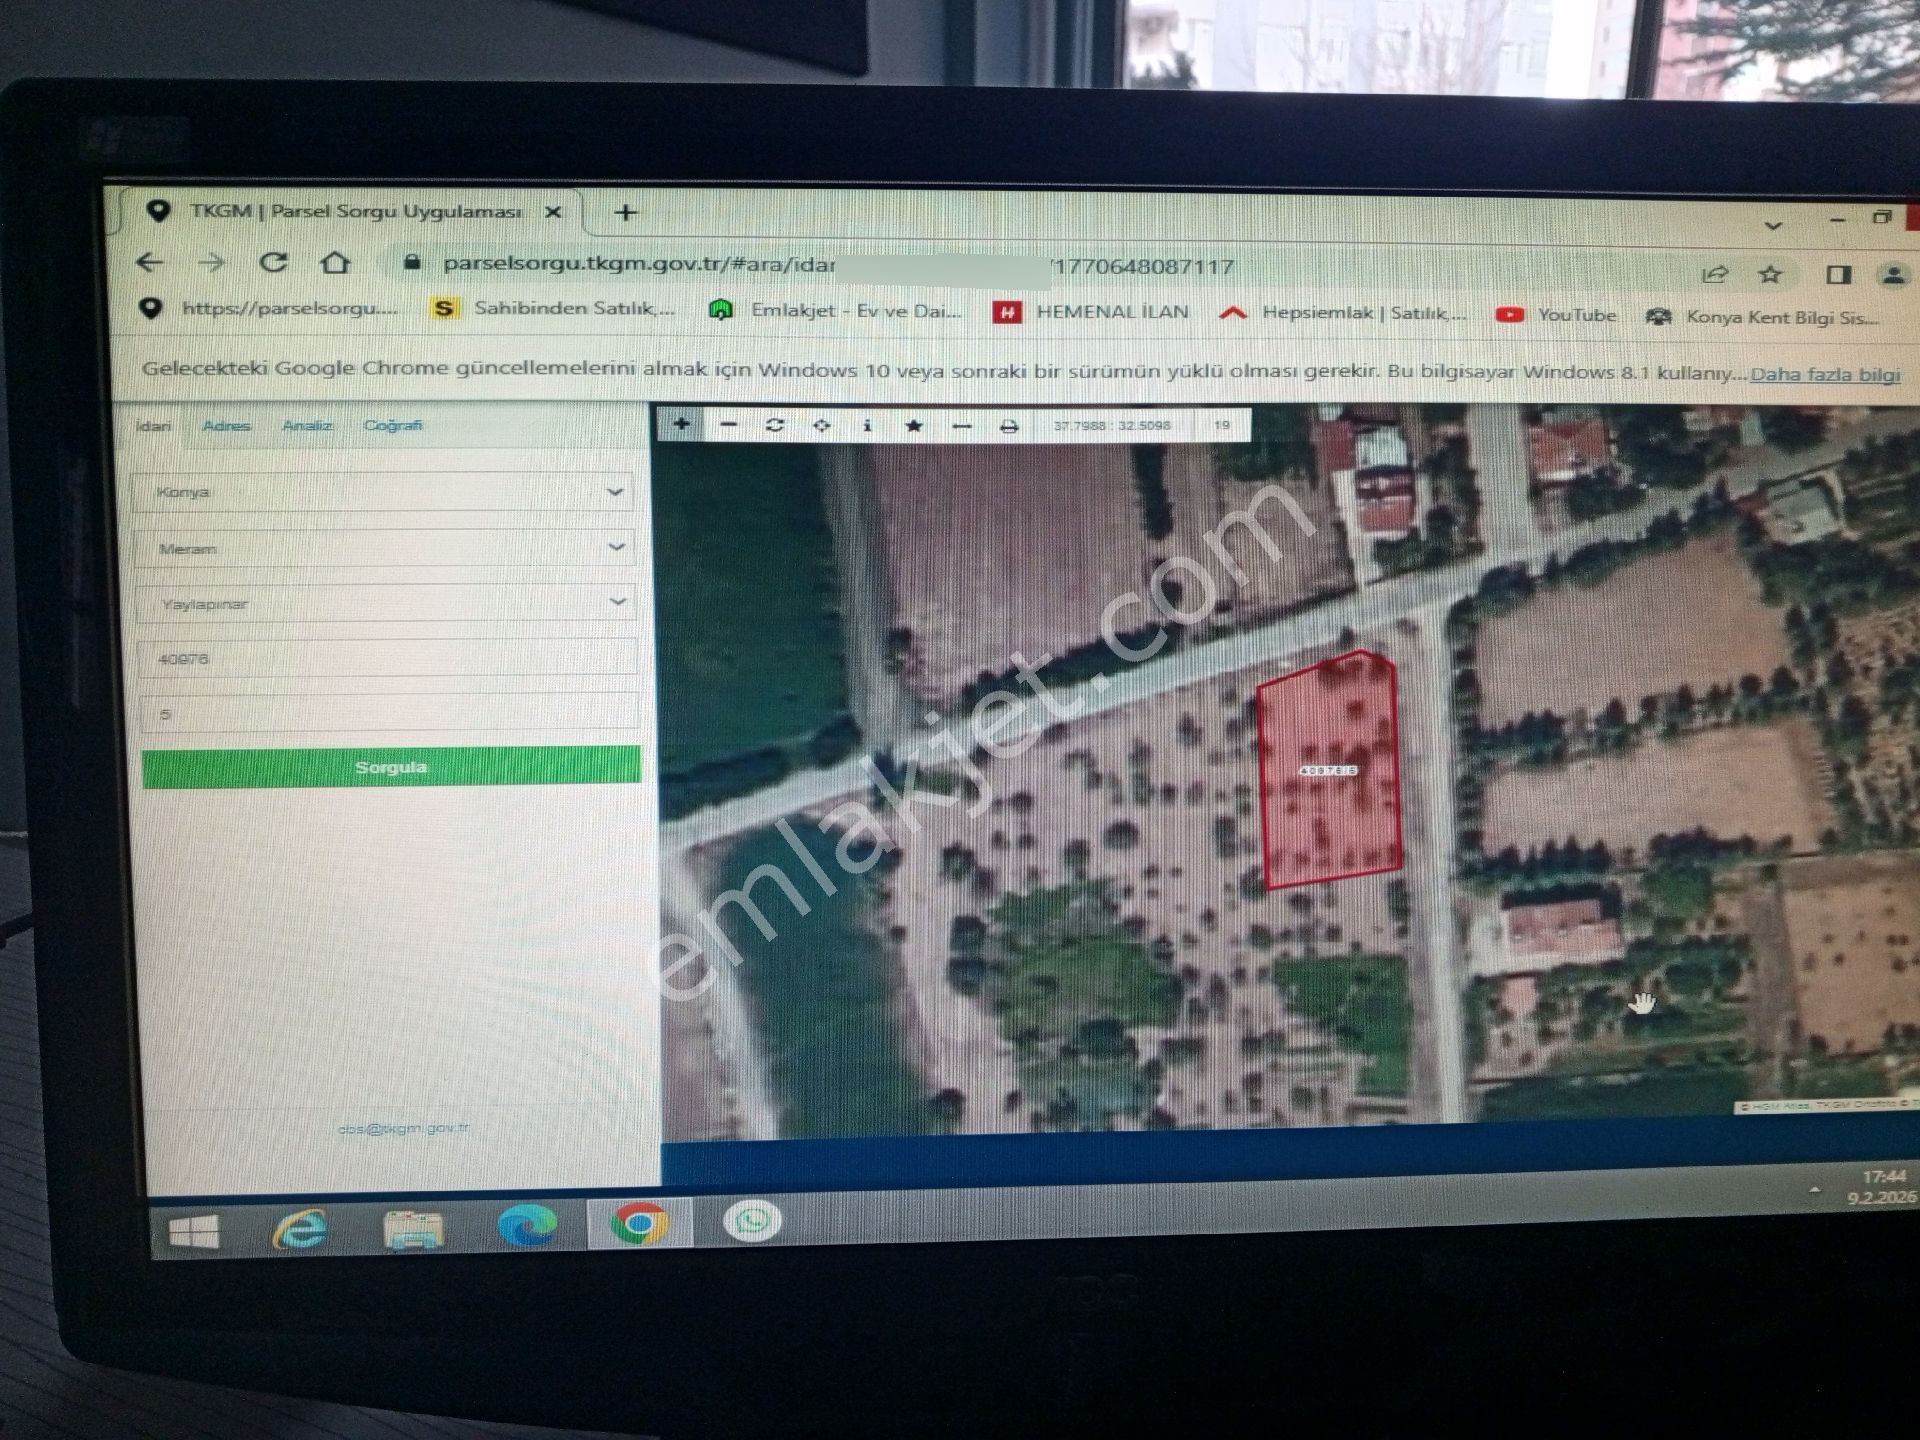The height and width of the screenshot is (1440, 1920).
Task: Switch to the Adres tab
Action: coord(226,426)
